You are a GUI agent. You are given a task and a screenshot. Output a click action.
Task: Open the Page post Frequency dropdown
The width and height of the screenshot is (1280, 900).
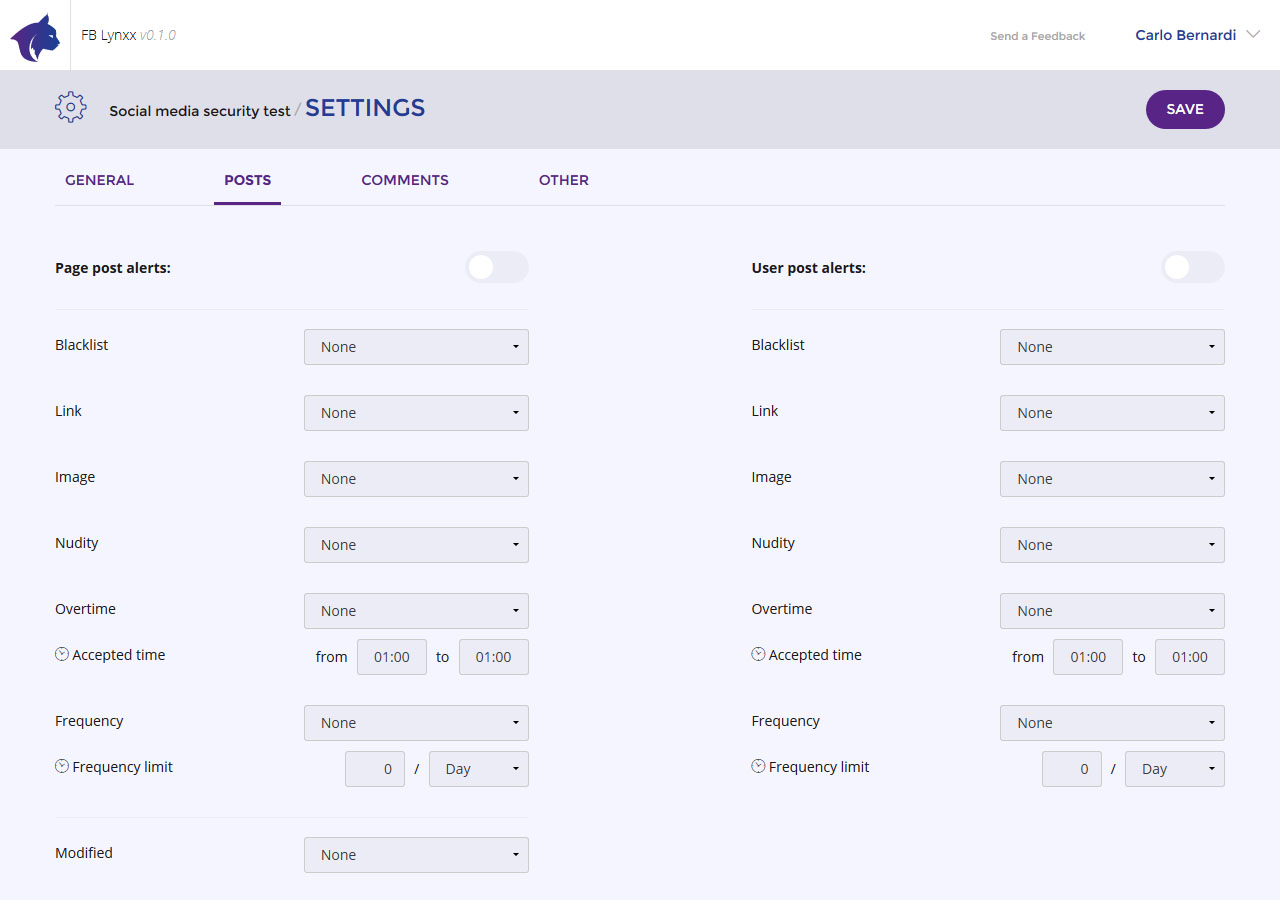[416, 723]
